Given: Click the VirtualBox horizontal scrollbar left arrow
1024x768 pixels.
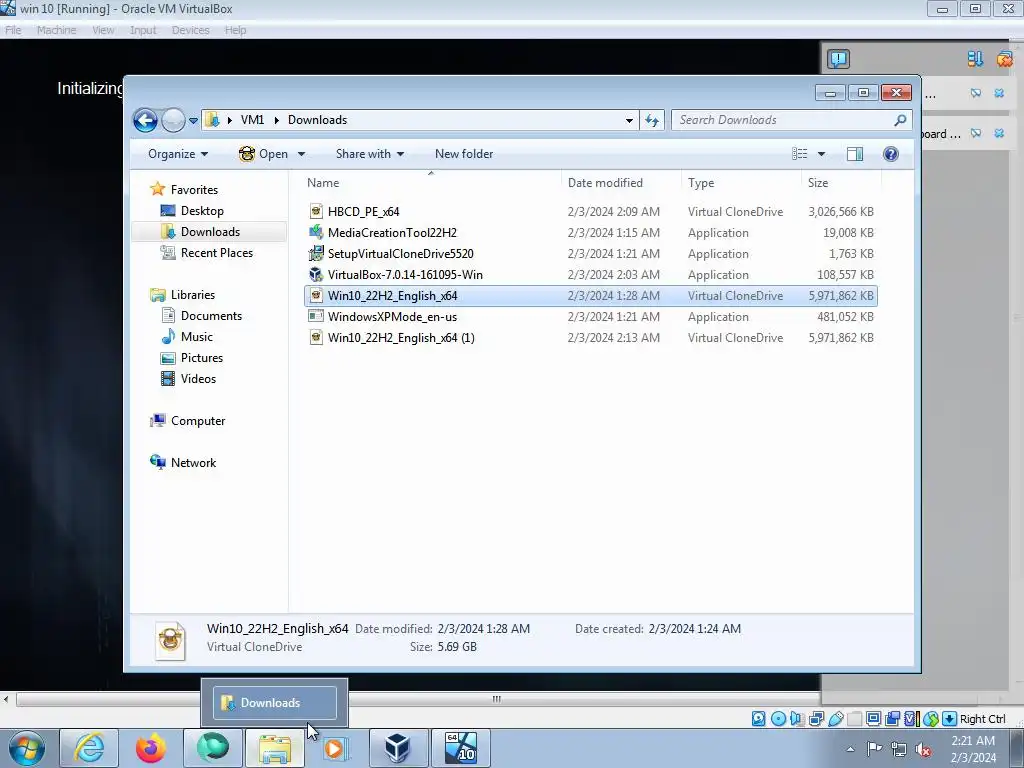Looking at the screenshot, I should point(6,699).
